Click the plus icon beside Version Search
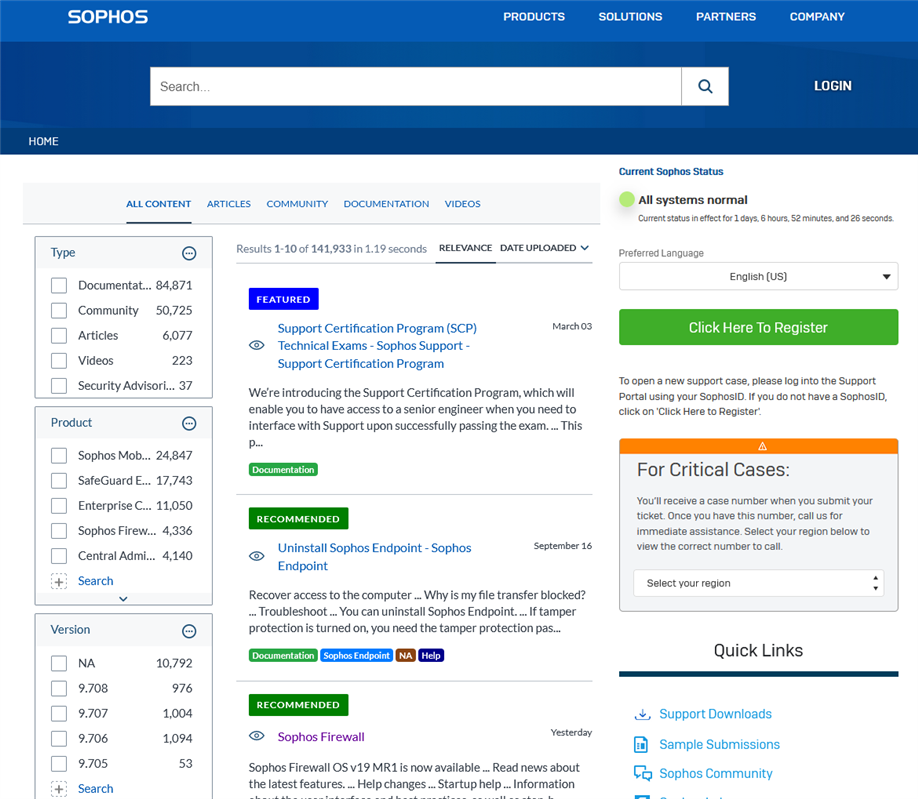The height and width of the screenshot is (799, 918). click(x=59, y=789)
